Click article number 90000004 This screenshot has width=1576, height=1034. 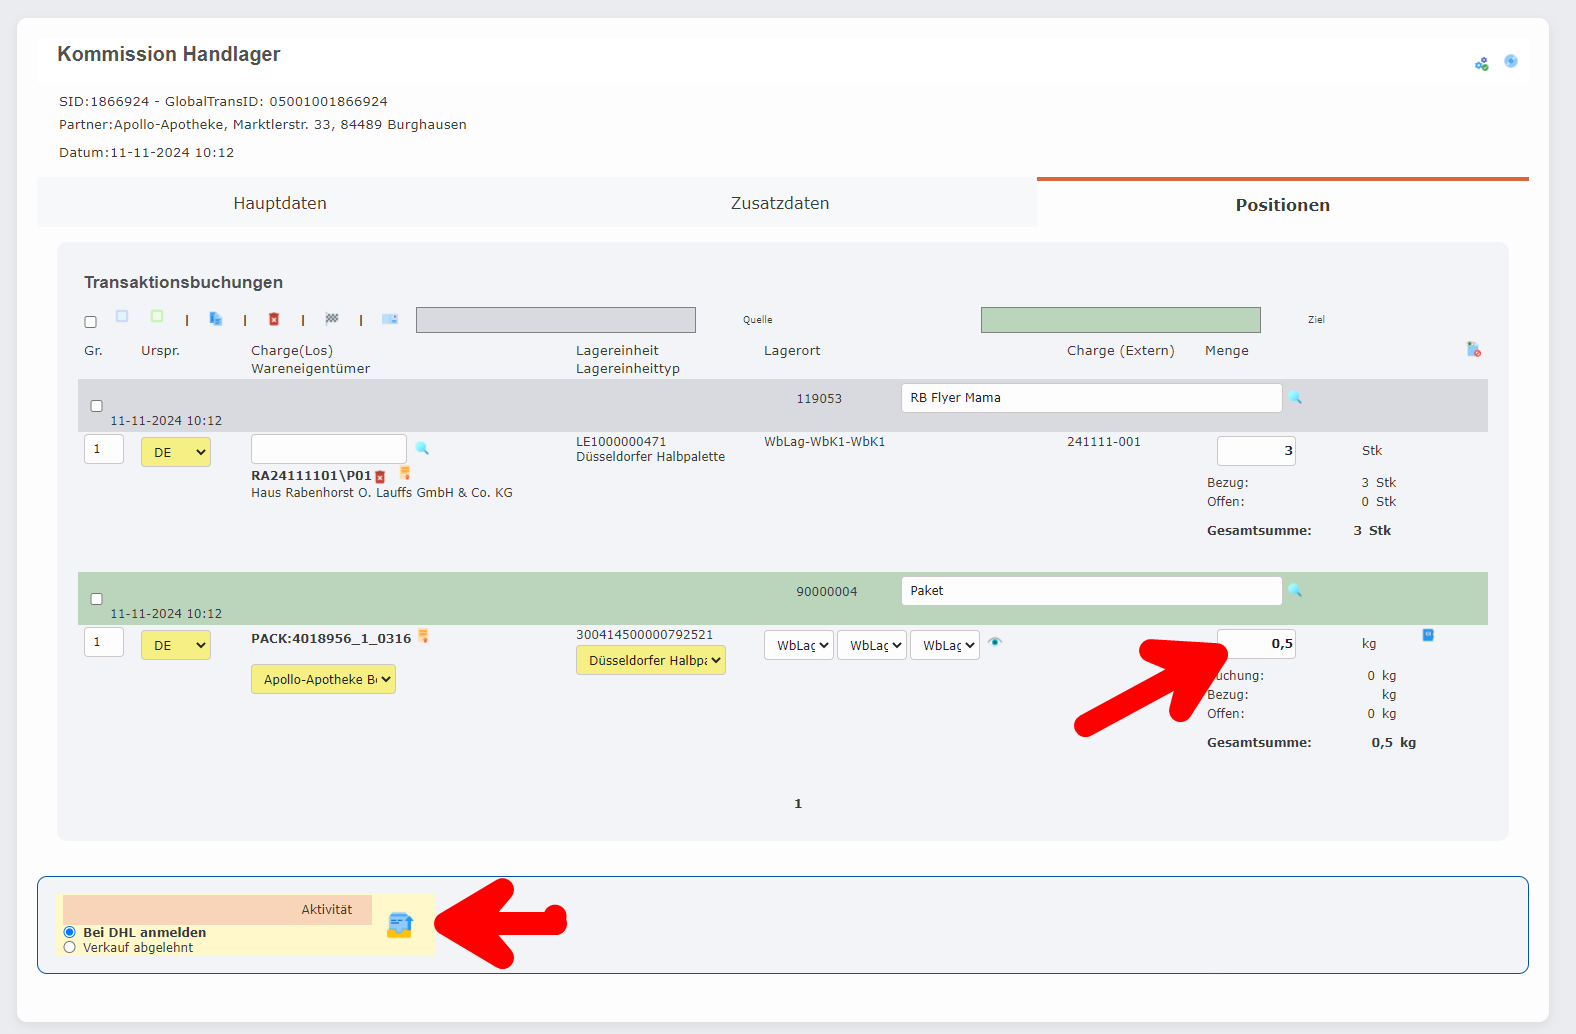tap(827, 591)
